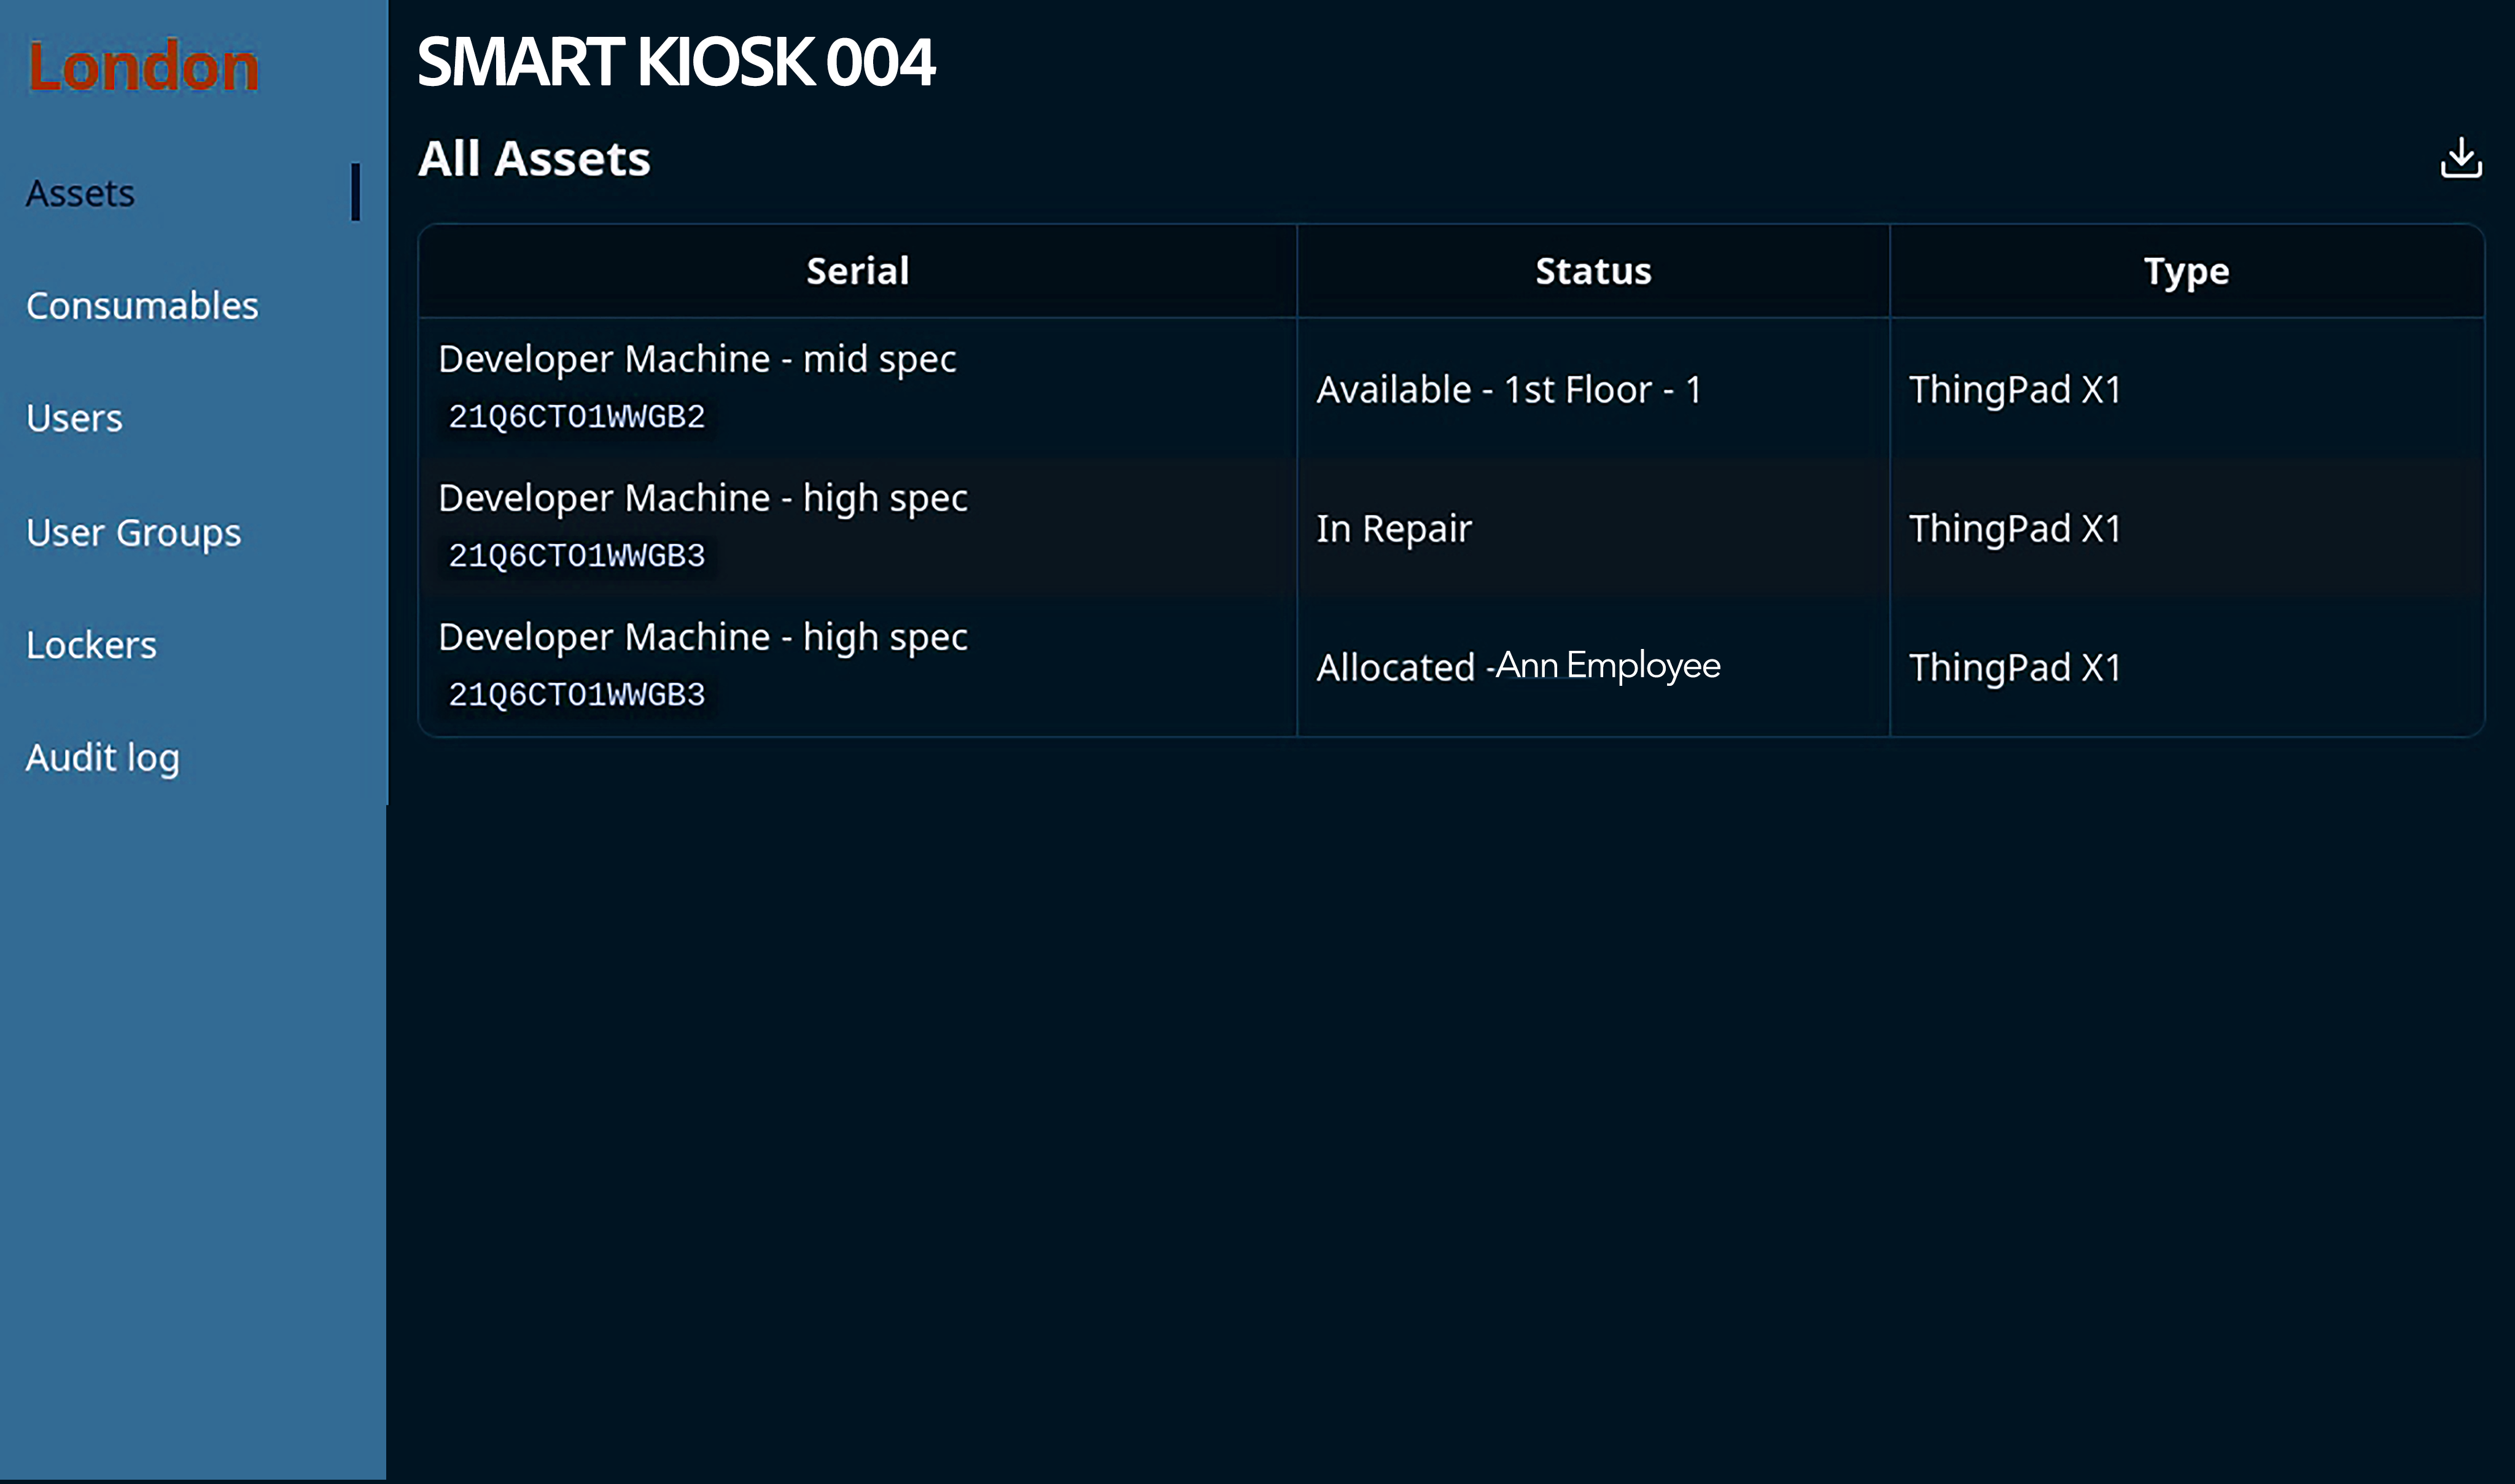Navigate to the Users page

tap(74, 418)
